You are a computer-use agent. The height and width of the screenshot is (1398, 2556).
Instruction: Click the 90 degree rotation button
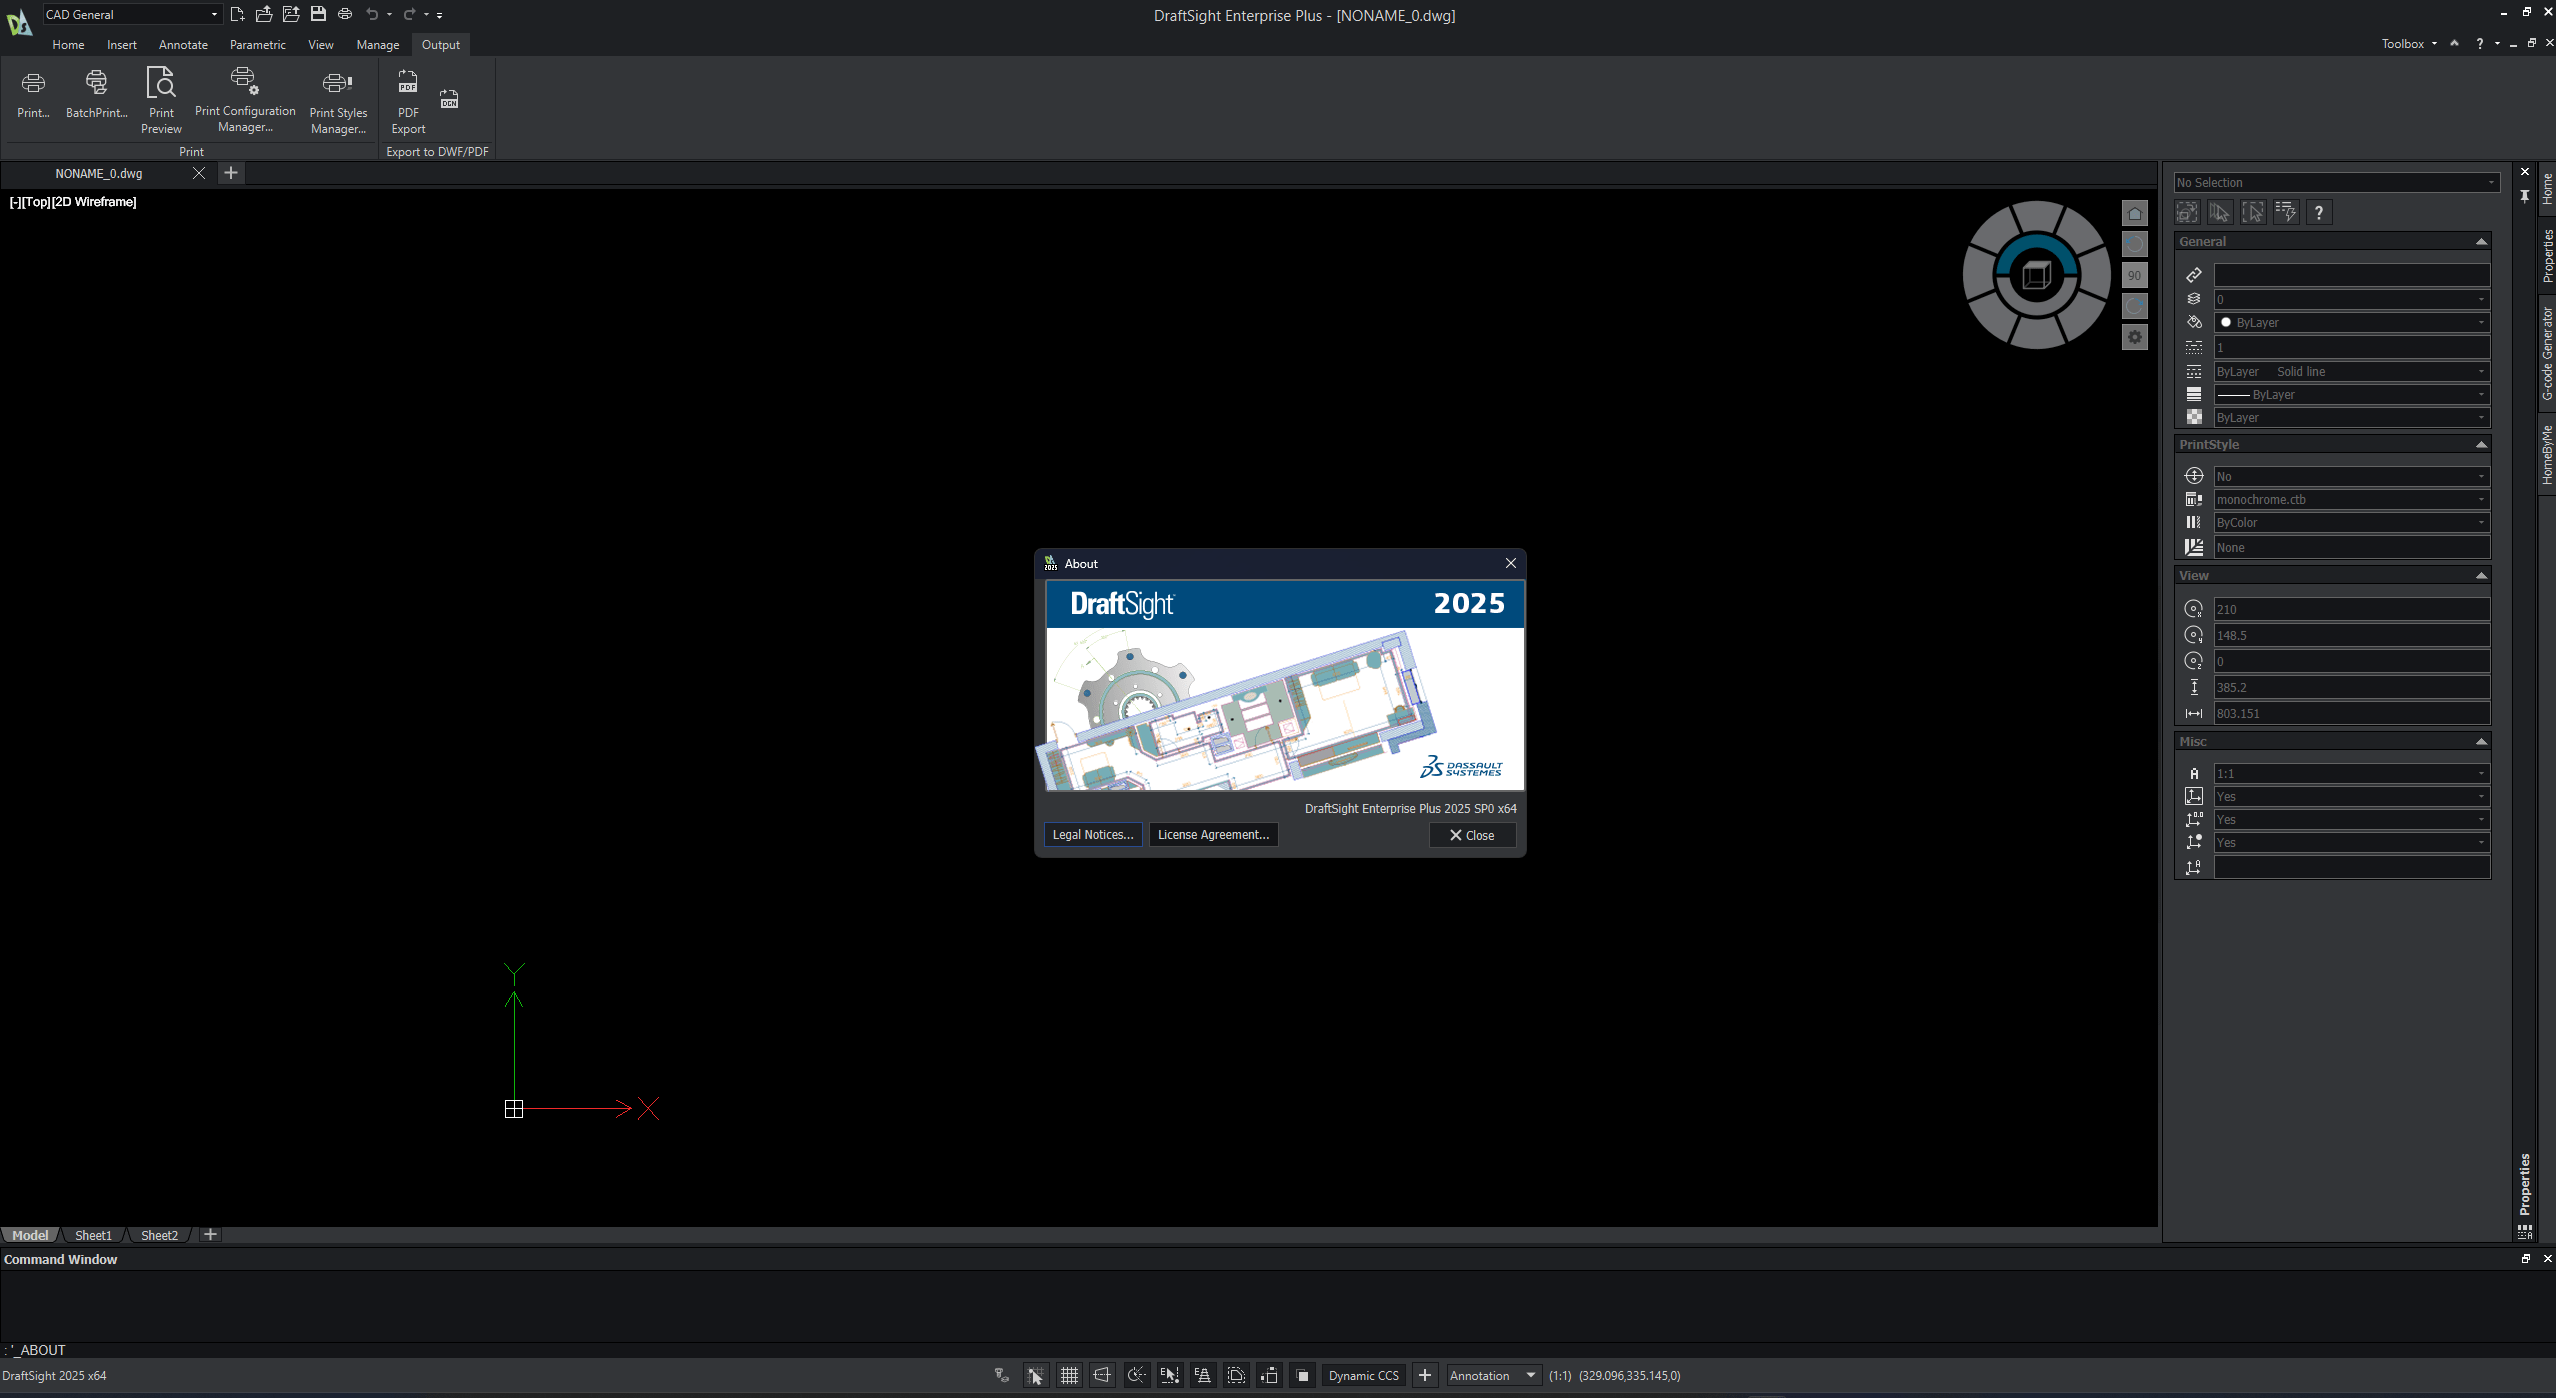(x=2134, y=275)
